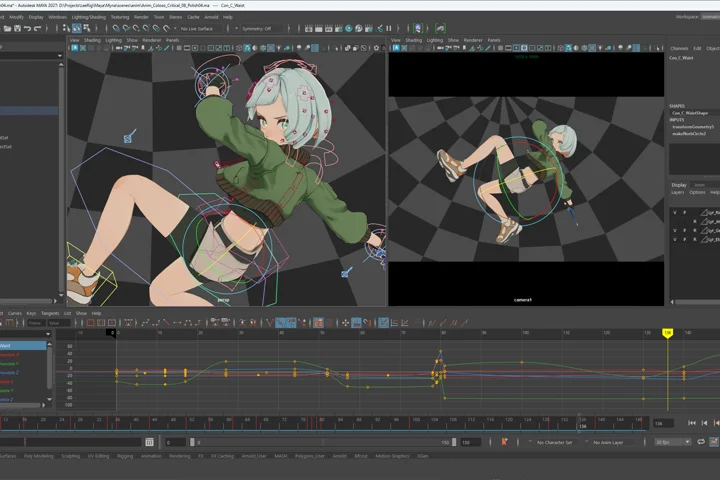Image resolution: width=720 pixels, height=480 pixels.
Task: Click the linear tangents icon in Graph Editor
Action: click(166, 323)
